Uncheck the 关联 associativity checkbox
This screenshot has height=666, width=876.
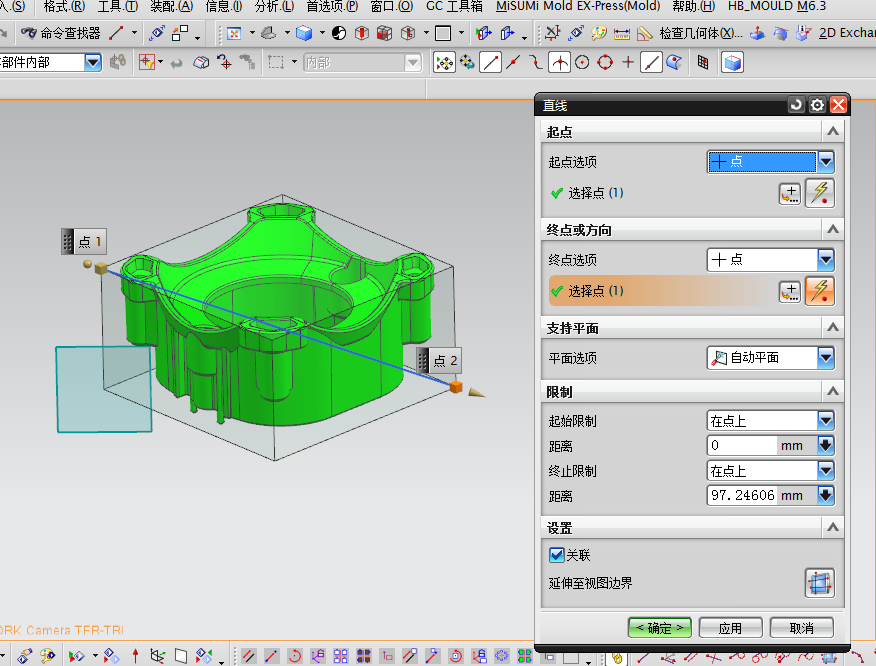(557, 557)
